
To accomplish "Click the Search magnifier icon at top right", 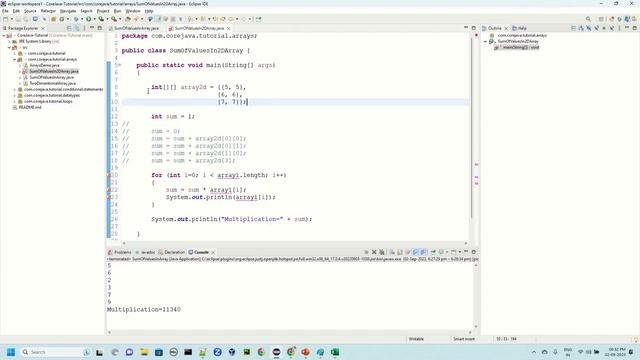I will coord(588,19).
